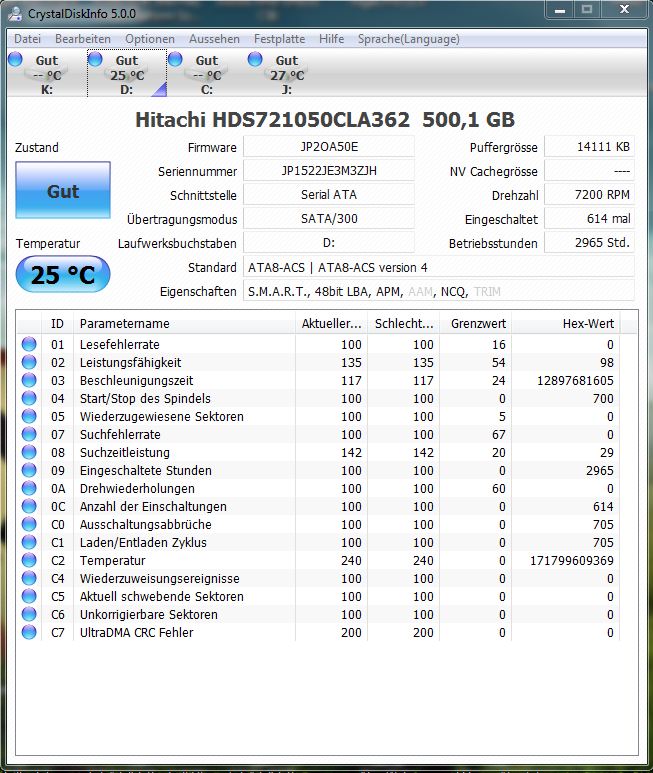Viewport: 653px width, 773px height.
Task: Click the drive title Hitachi HDS721050CLA362
Action: (272, 120)
